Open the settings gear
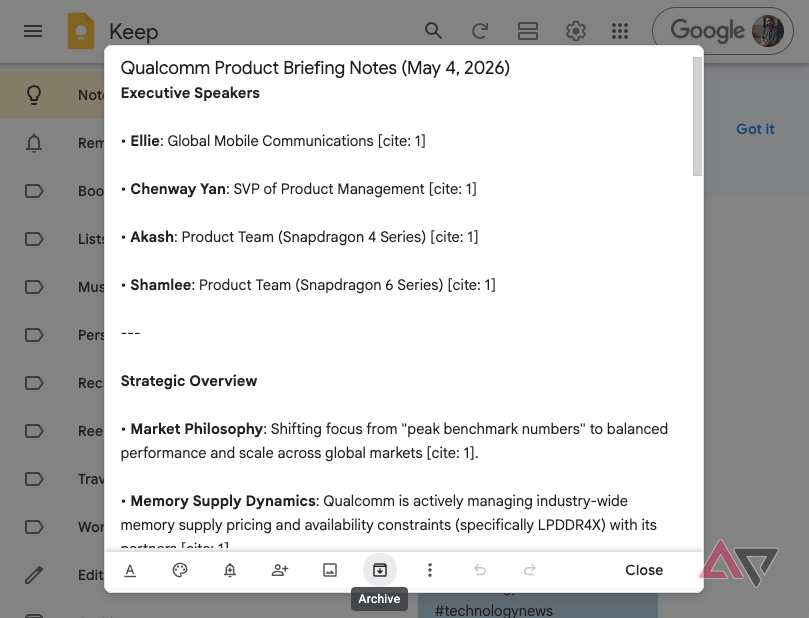The image size is (809, 618). pos(575,31)
